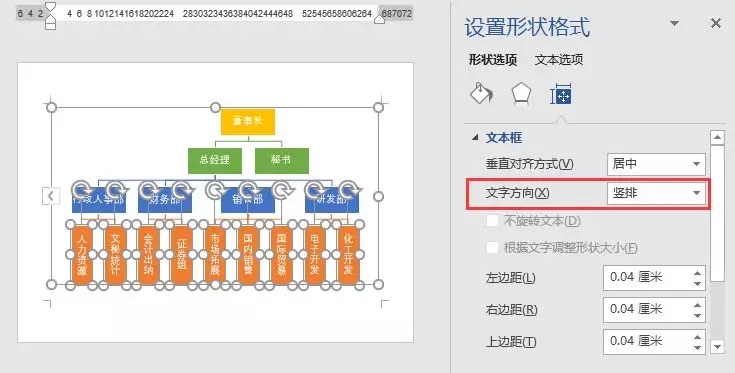Increase the 左边距 value with up arrow
The width and height of the screenshot is (735, 373).
698,273
